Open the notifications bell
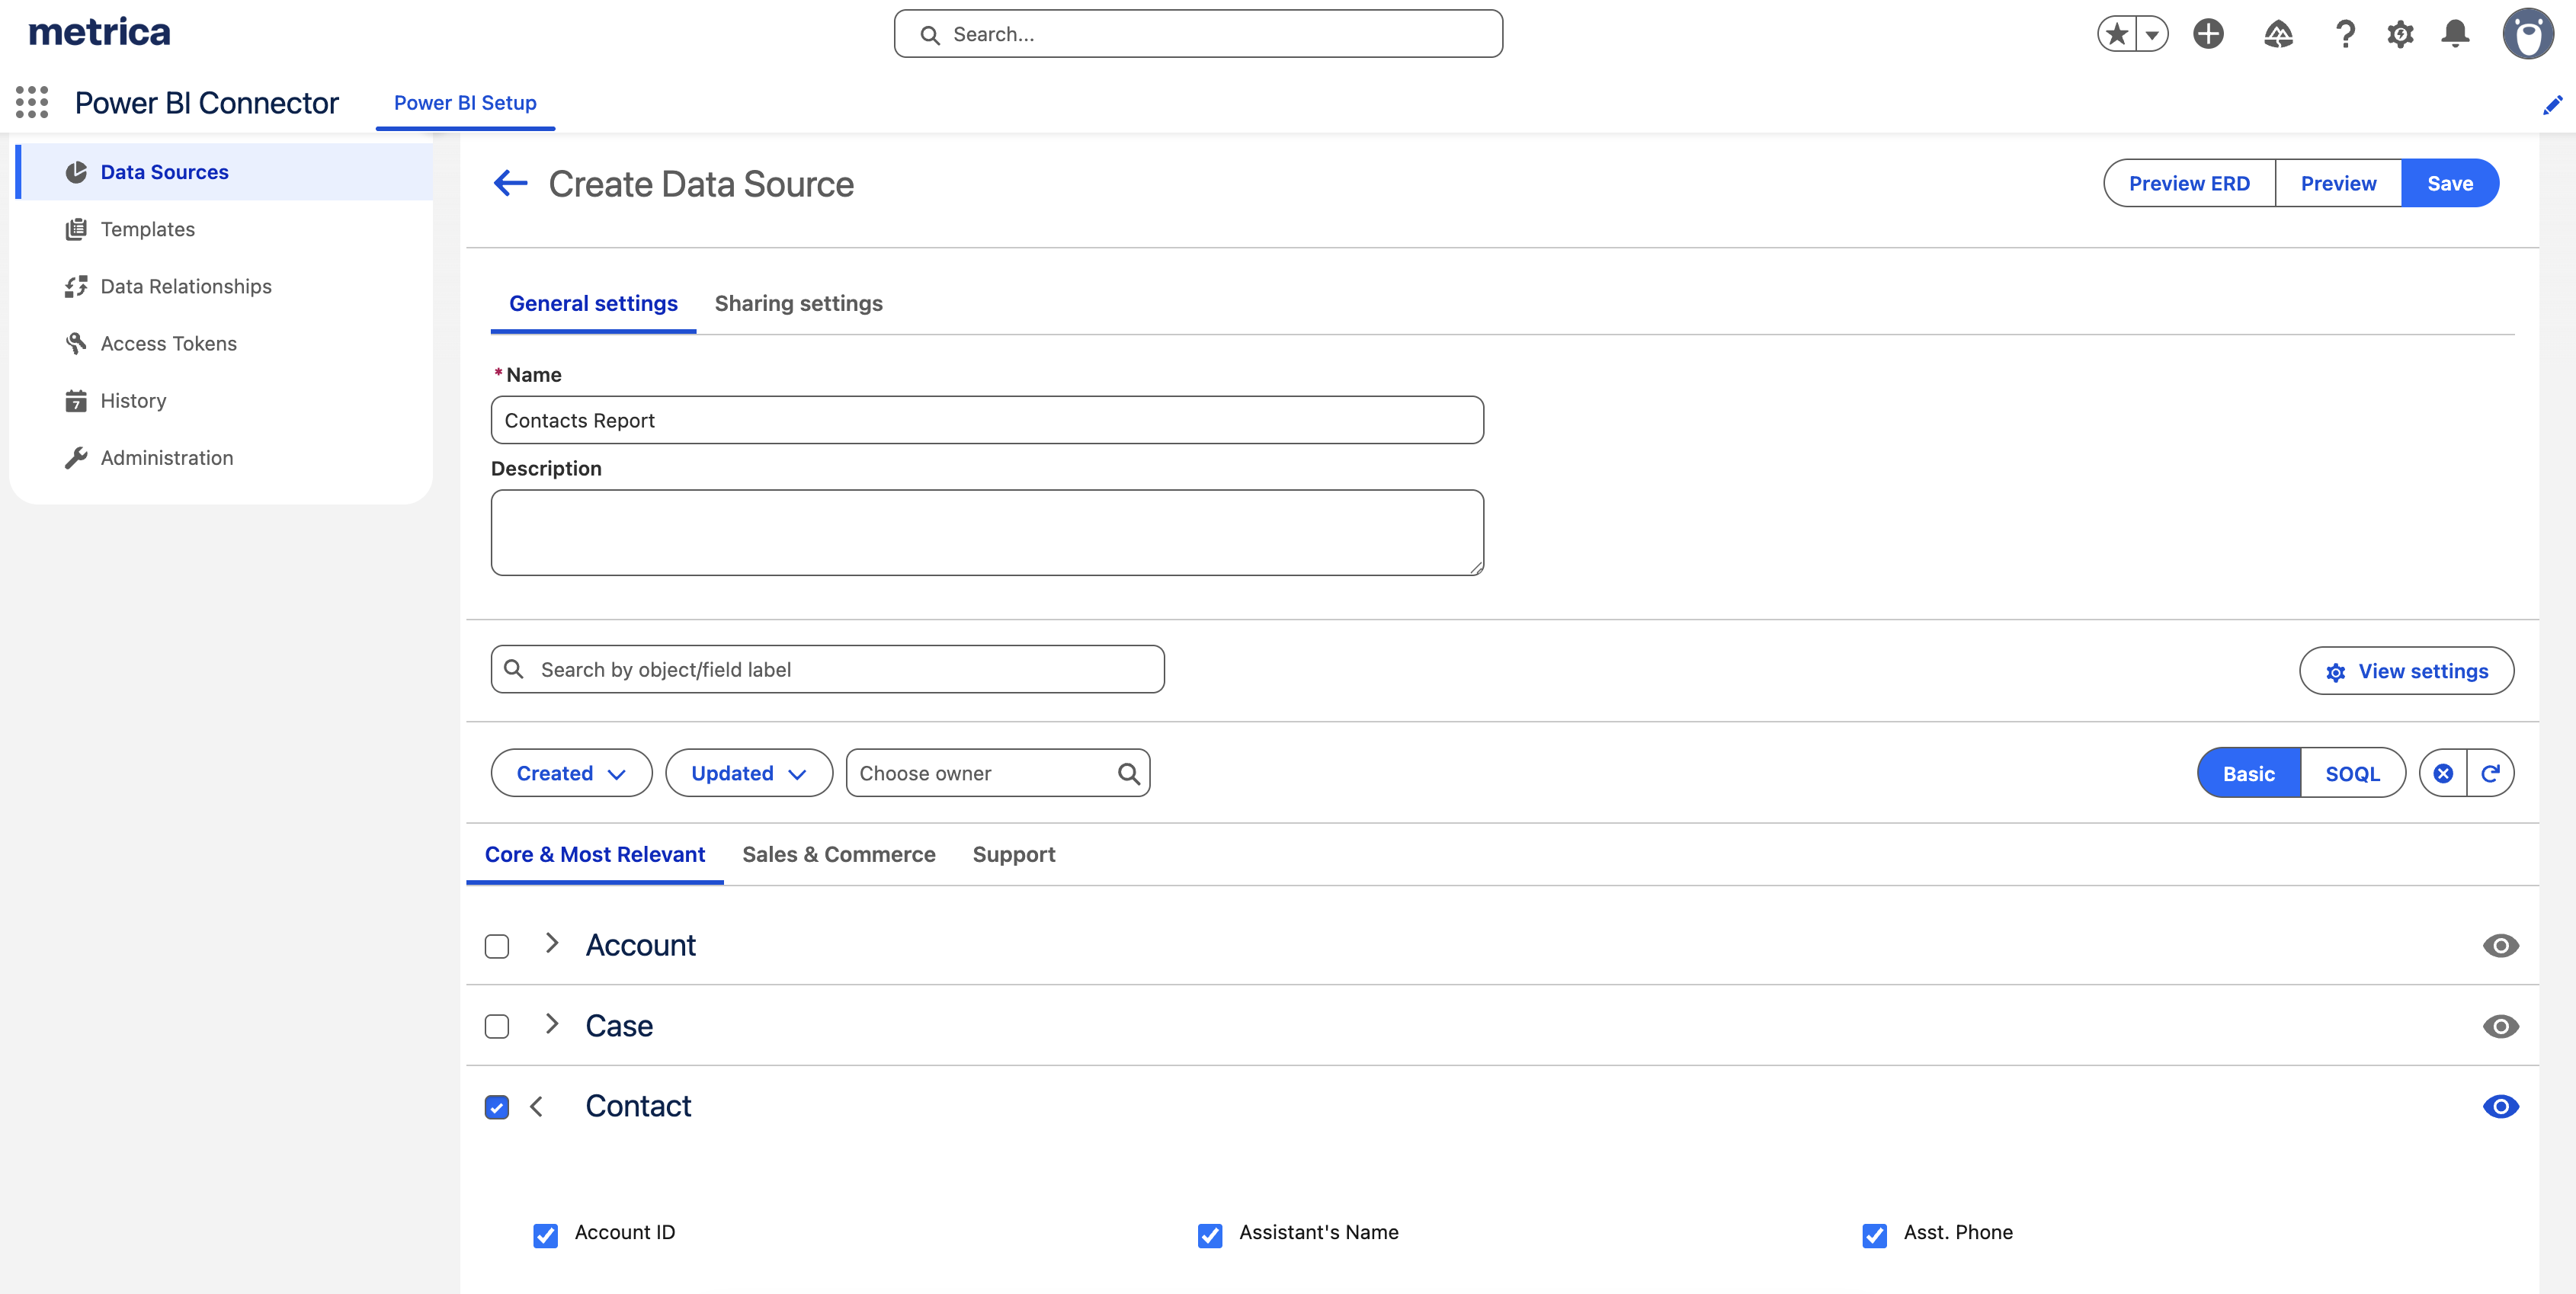This screenshot has height=1294, width=2576. [2455, 34]
